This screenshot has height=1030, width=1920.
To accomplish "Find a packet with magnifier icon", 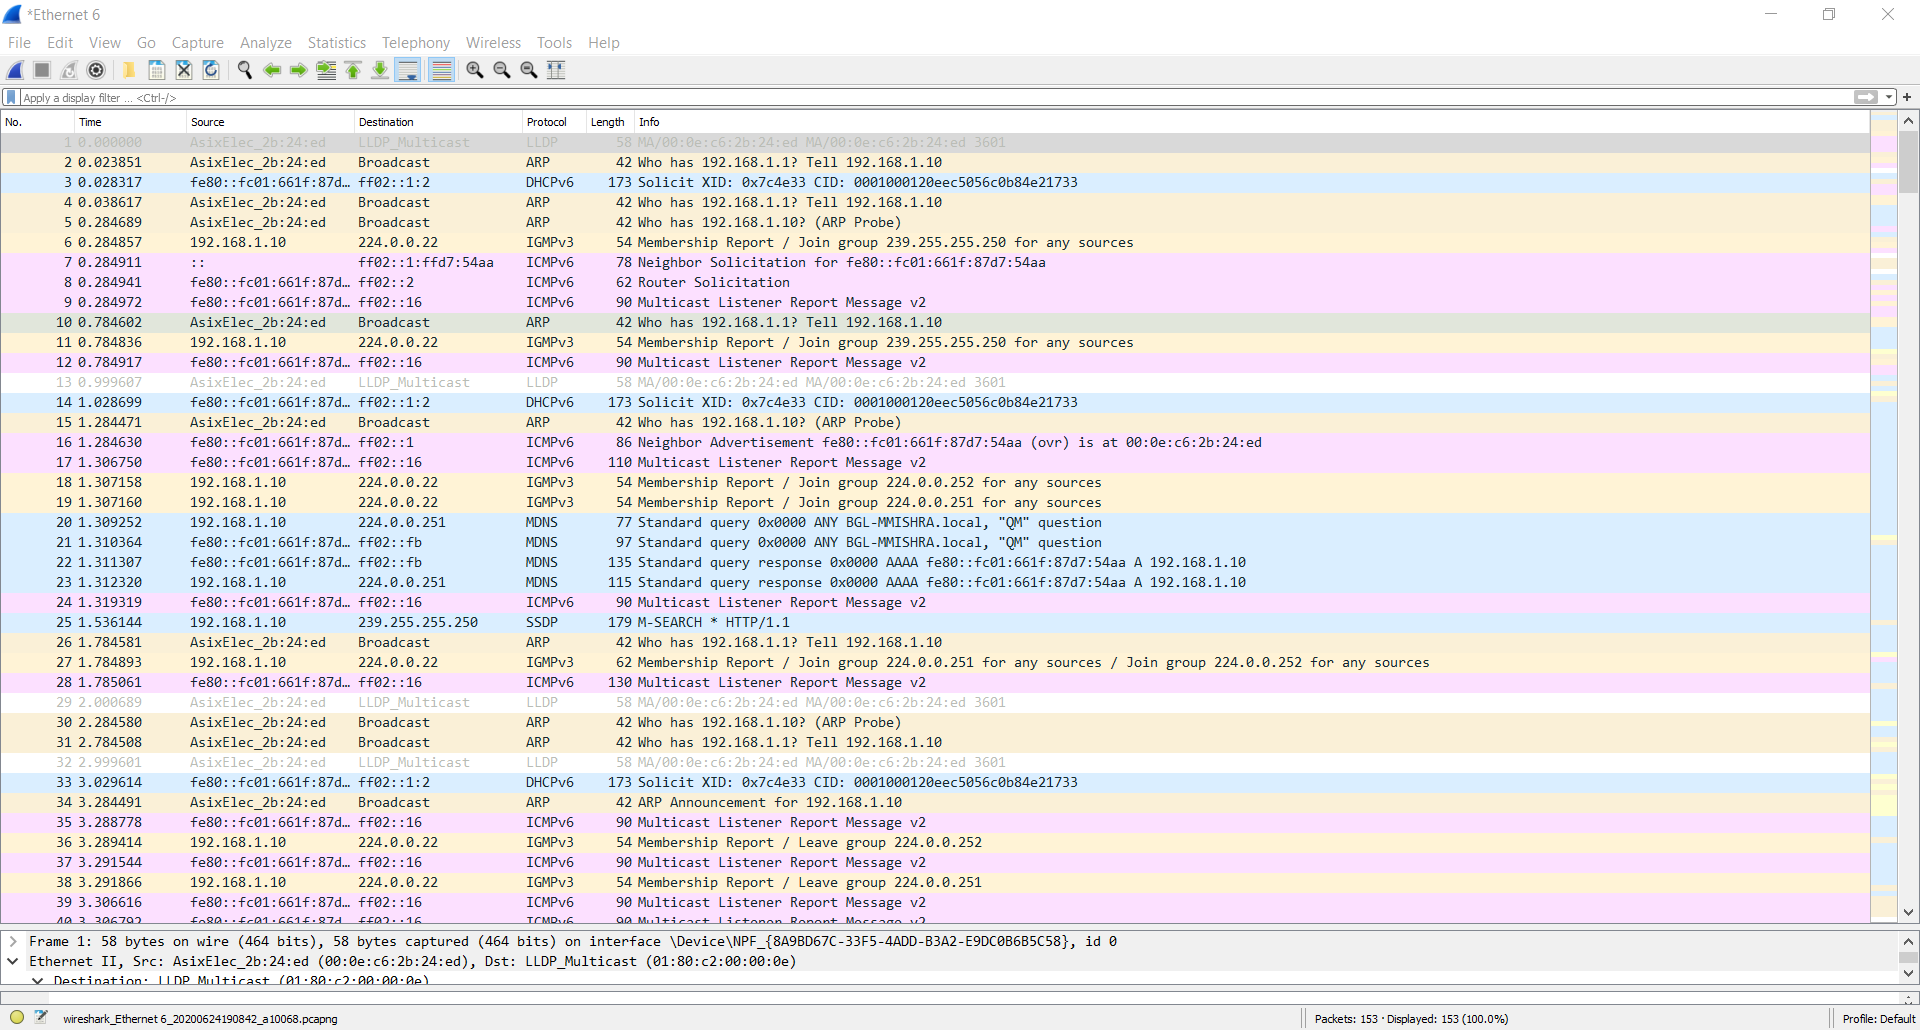I will click(244, 70).
